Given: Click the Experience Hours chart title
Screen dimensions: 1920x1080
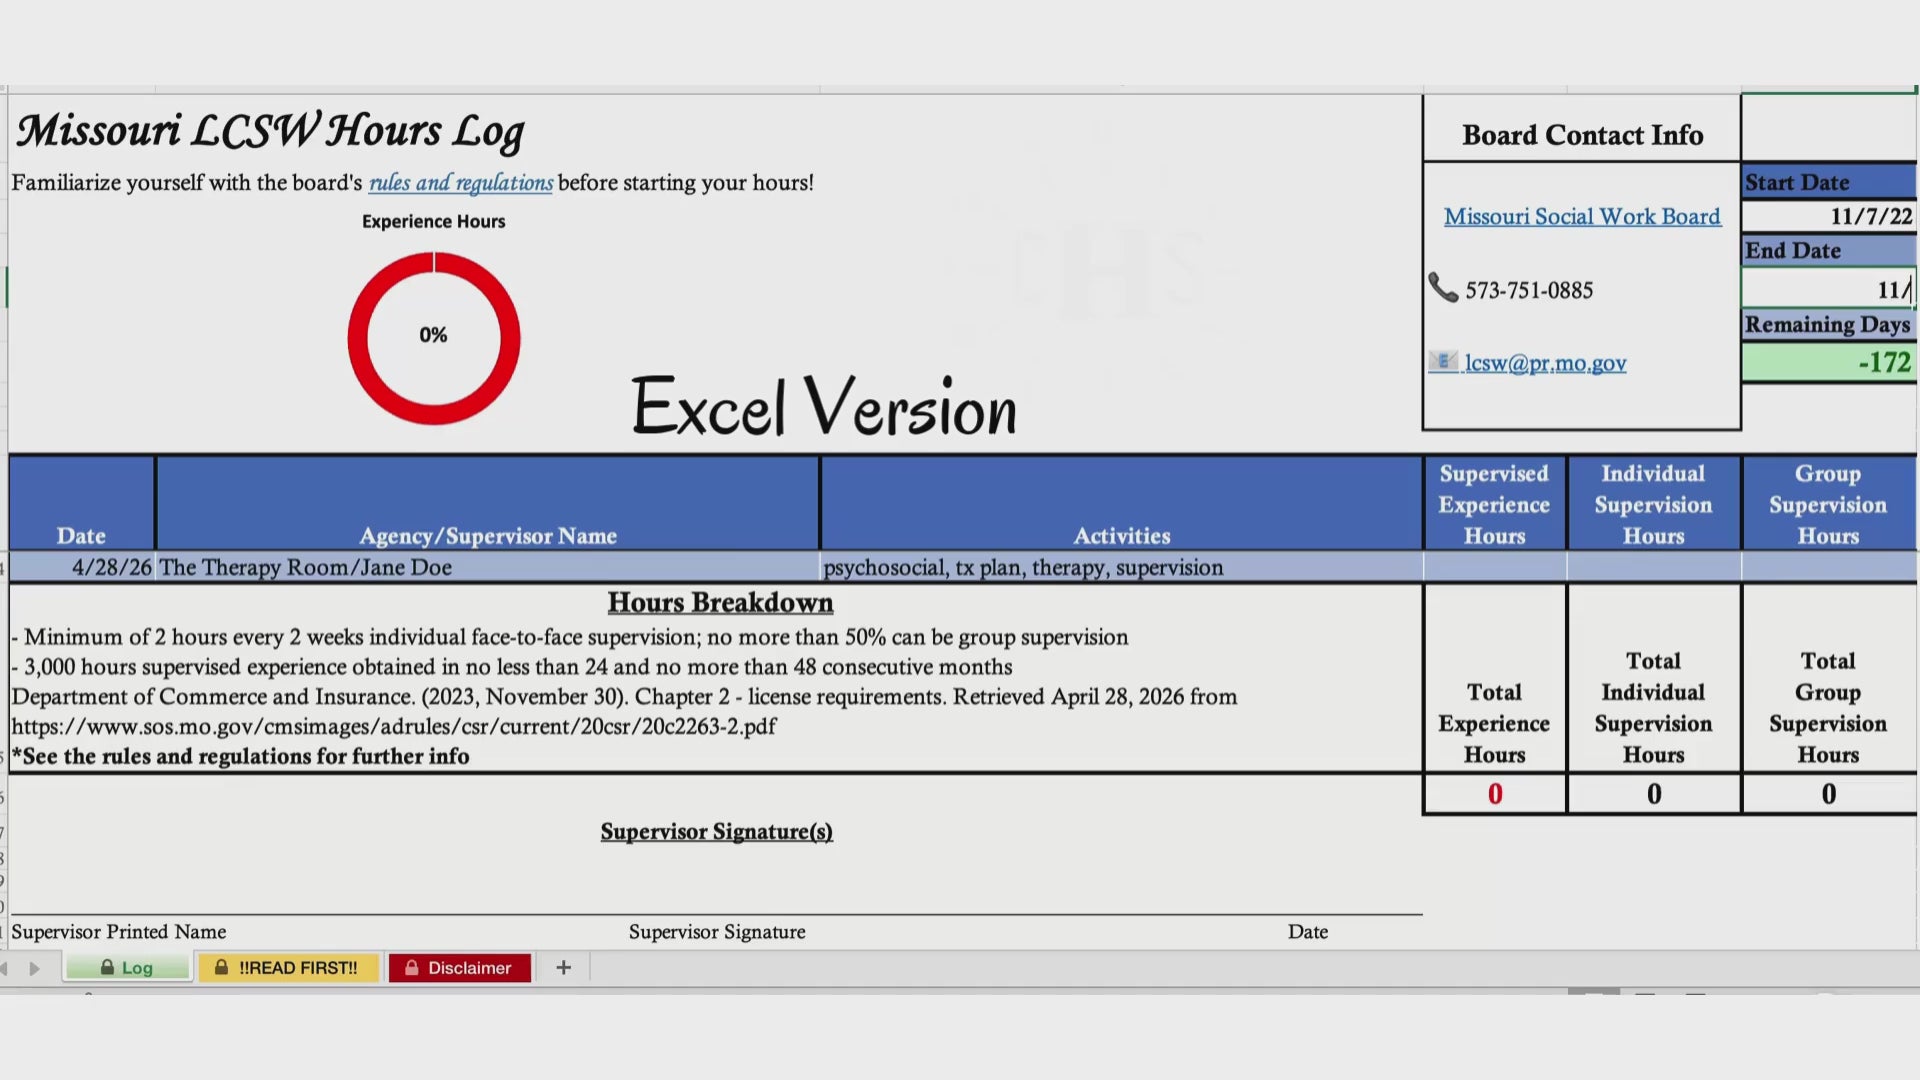Looking at the screenshot, I should point(433,221).
